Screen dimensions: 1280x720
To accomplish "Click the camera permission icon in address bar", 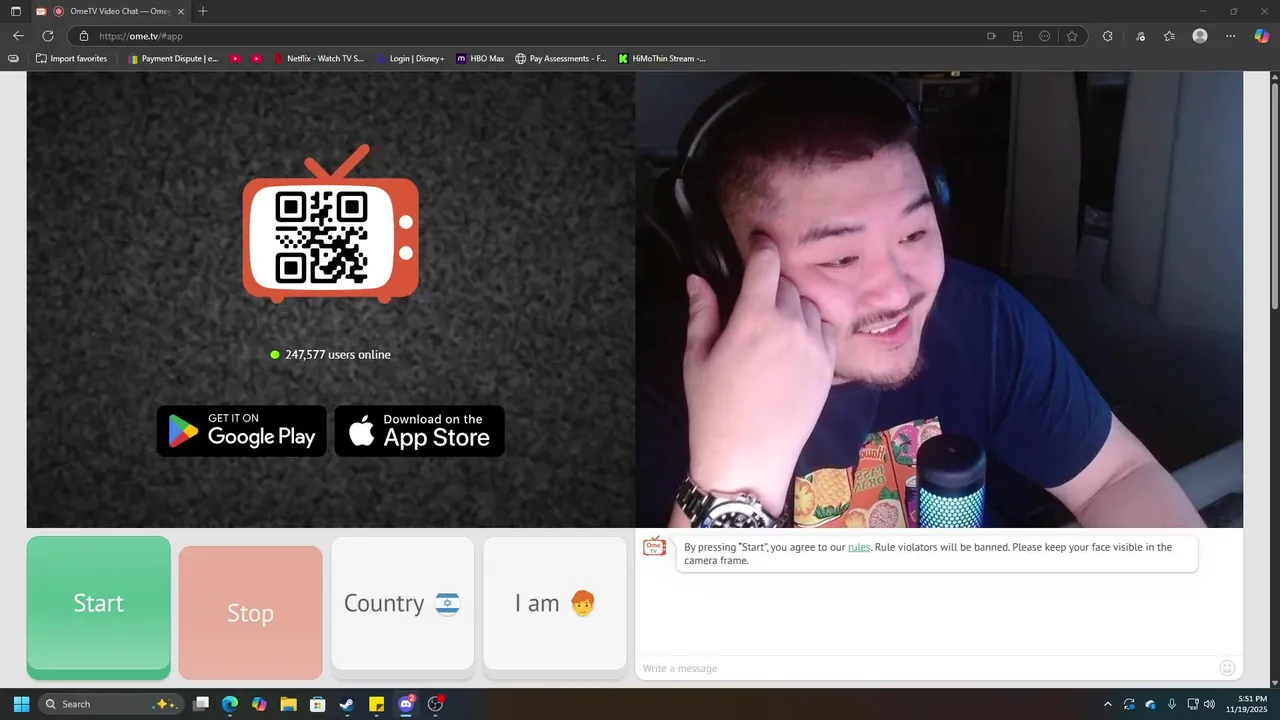I will coord(991,36).
